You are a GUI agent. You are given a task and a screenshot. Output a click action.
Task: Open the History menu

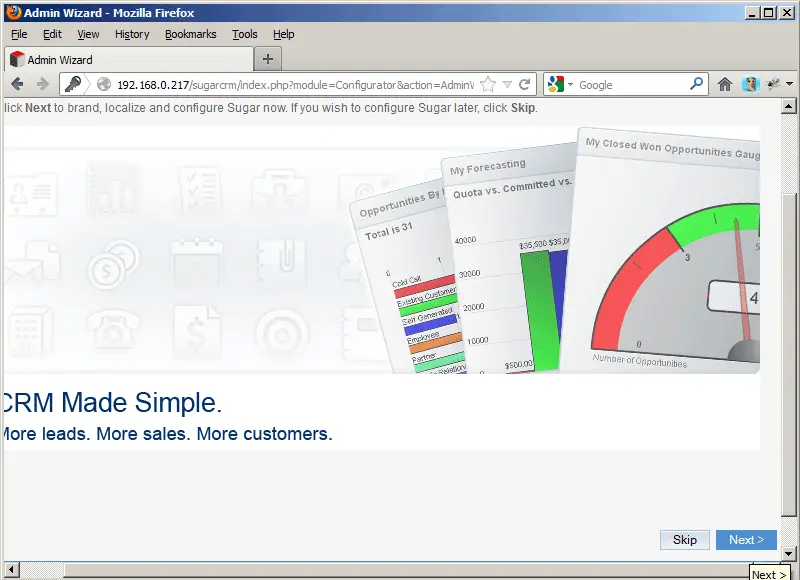[x=132, y=34]
